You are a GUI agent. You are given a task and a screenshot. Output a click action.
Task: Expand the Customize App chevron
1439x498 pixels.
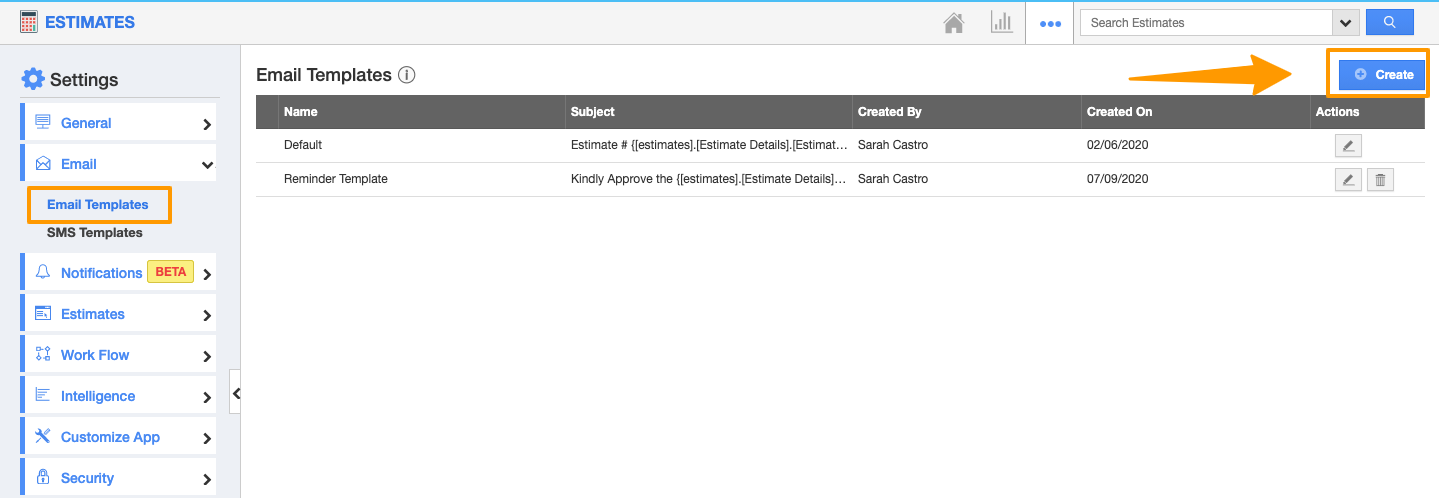[x=207, y=438]
